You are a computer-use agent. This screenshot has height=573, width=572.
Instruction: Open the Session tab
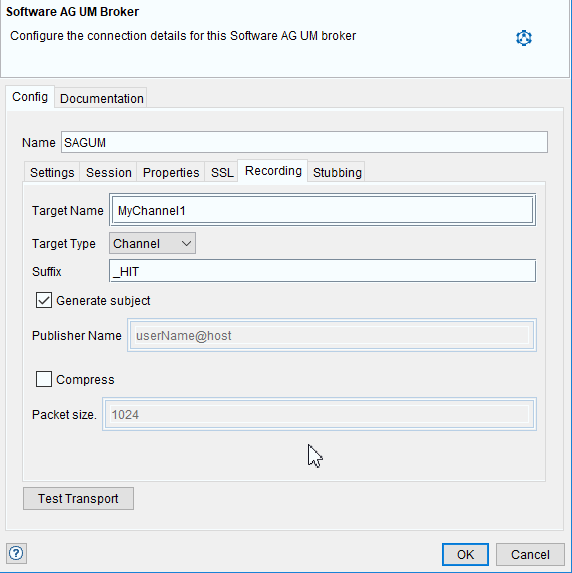[109, 172]
